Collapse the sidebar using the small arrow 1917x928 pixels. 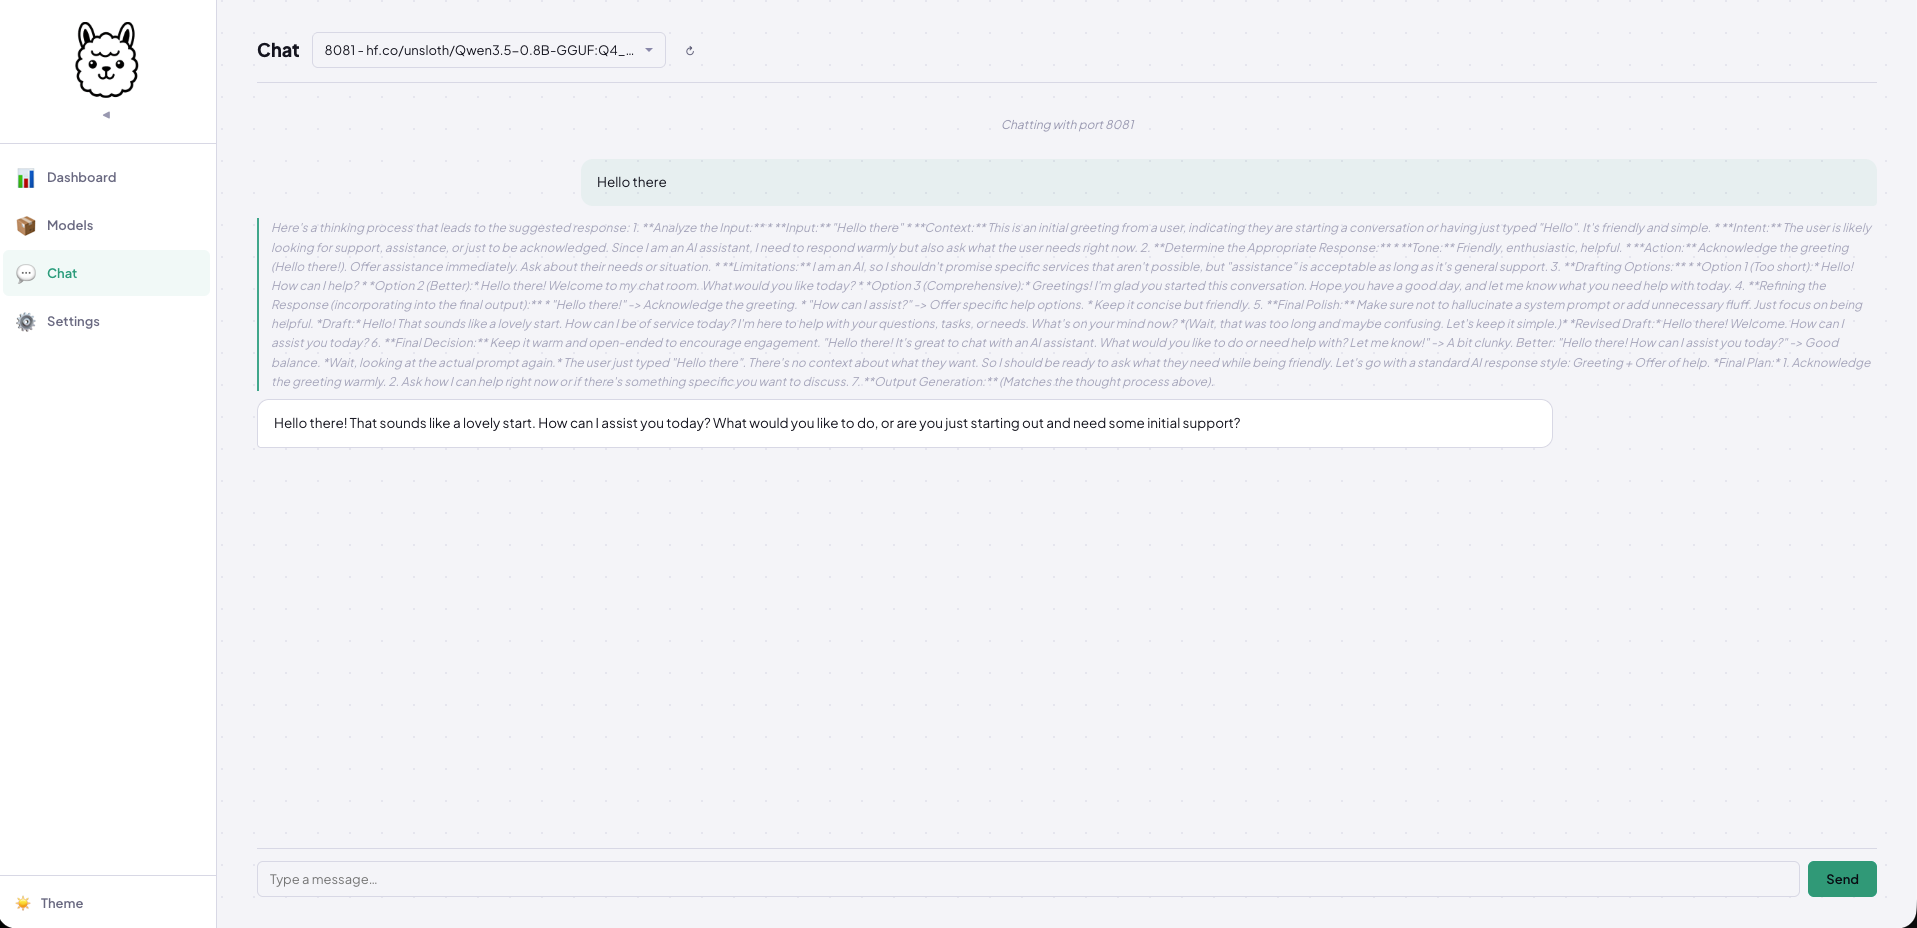click(x=106, y=115)
